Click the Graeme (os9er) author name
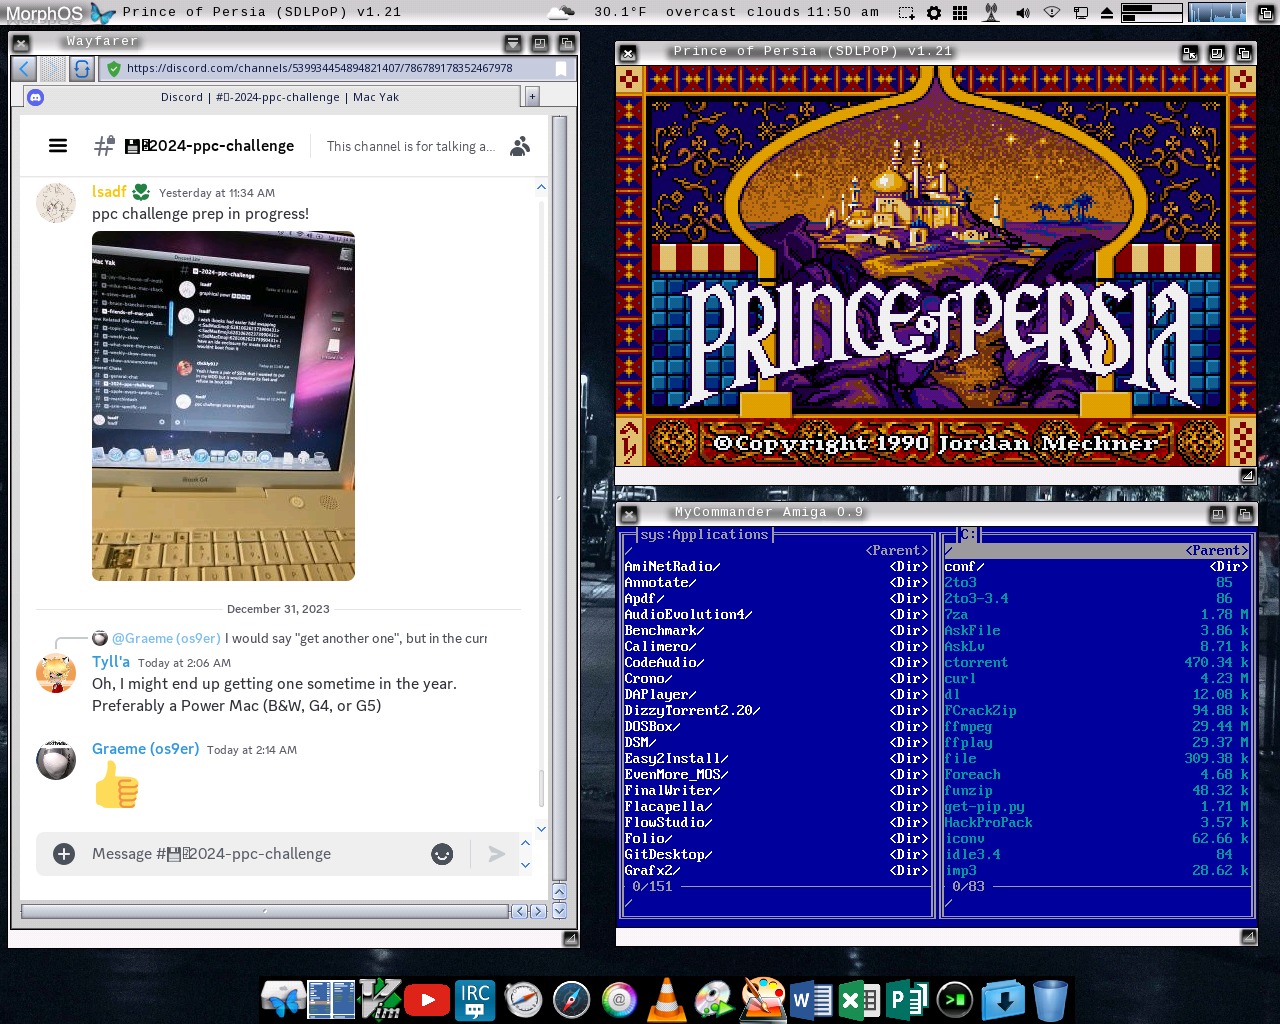 point(146,749)
